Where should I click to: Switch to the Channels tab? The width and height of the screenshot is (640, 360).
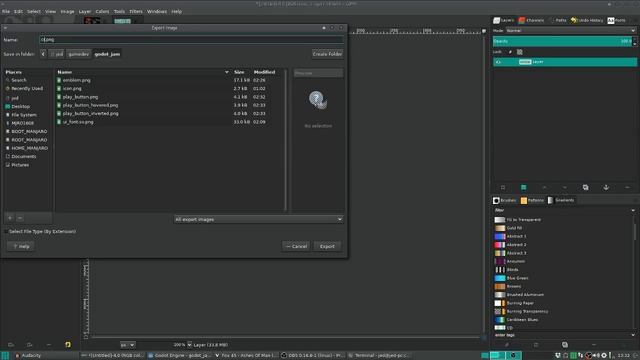pos(531,20)
